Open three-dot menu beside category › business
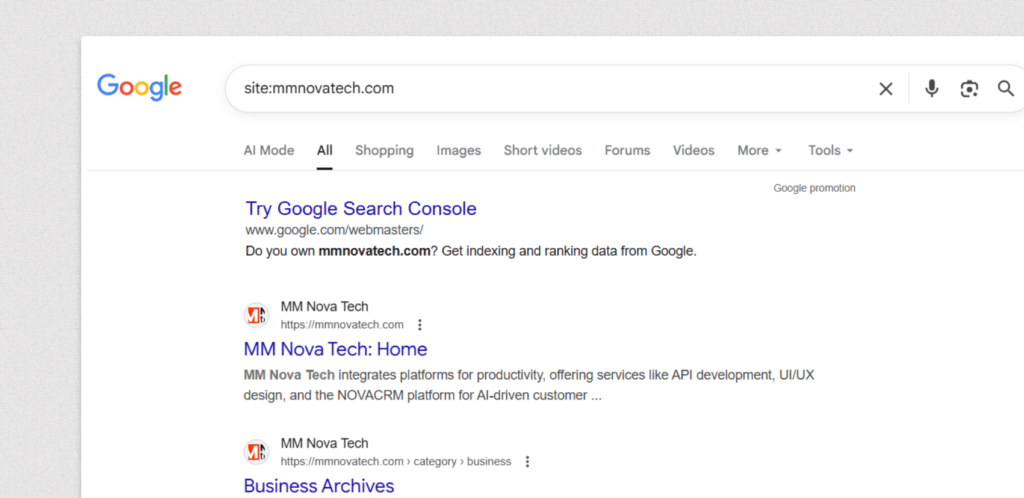1024x498 pixels. [527, 462]
